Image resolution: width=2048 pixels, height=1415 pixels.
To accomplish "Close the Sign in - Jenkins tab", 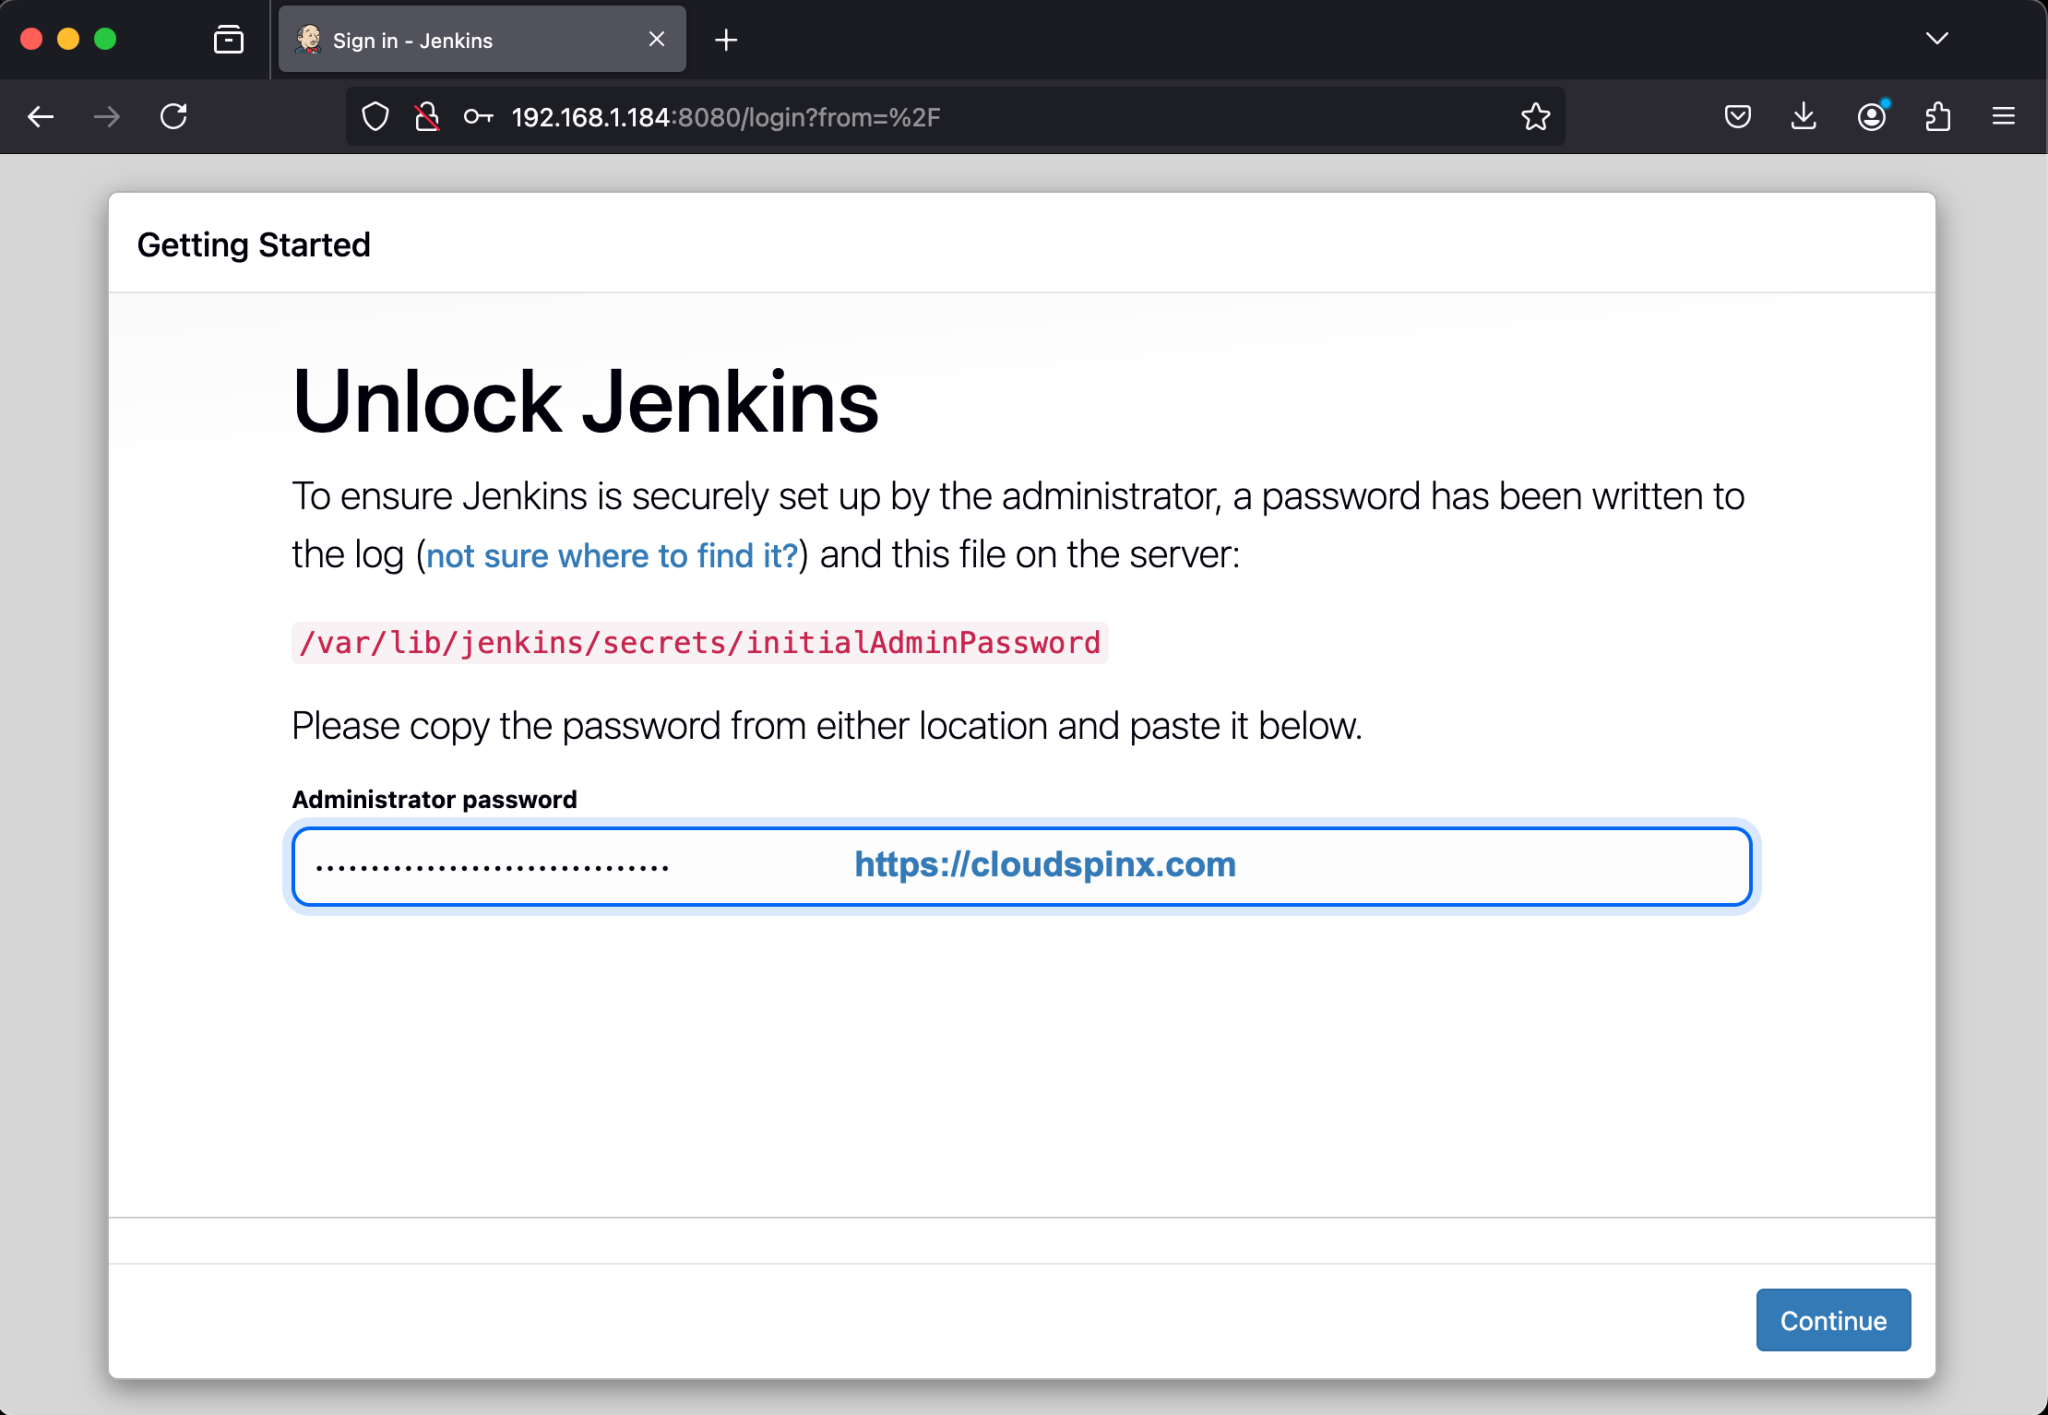I will pos(657,39).
